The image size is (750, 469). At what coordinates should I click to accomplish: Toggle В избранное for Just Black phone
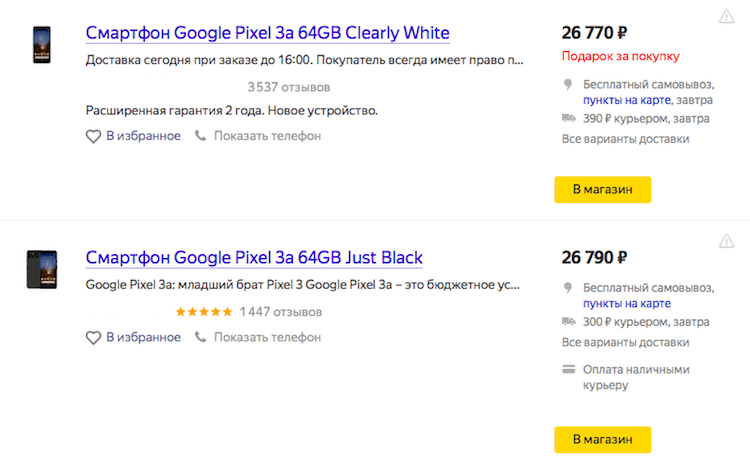click(143, 337)
